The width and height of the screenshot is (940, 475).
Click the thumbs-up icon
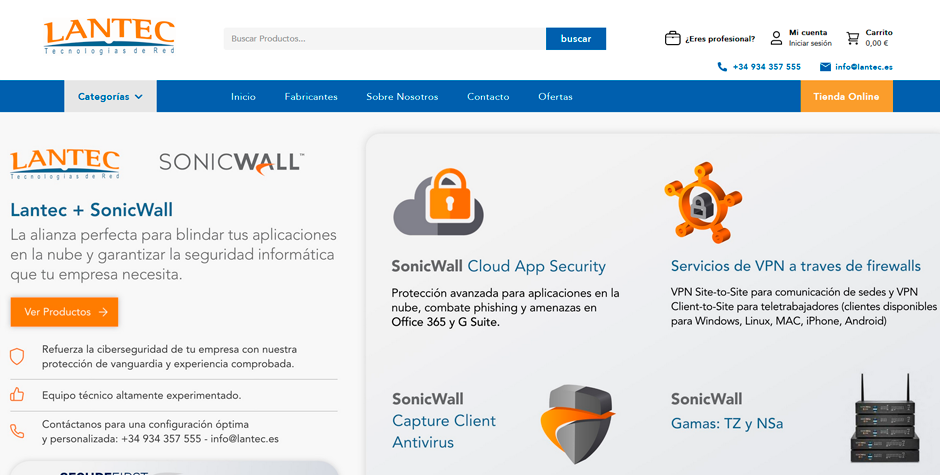tap(17, 395)
